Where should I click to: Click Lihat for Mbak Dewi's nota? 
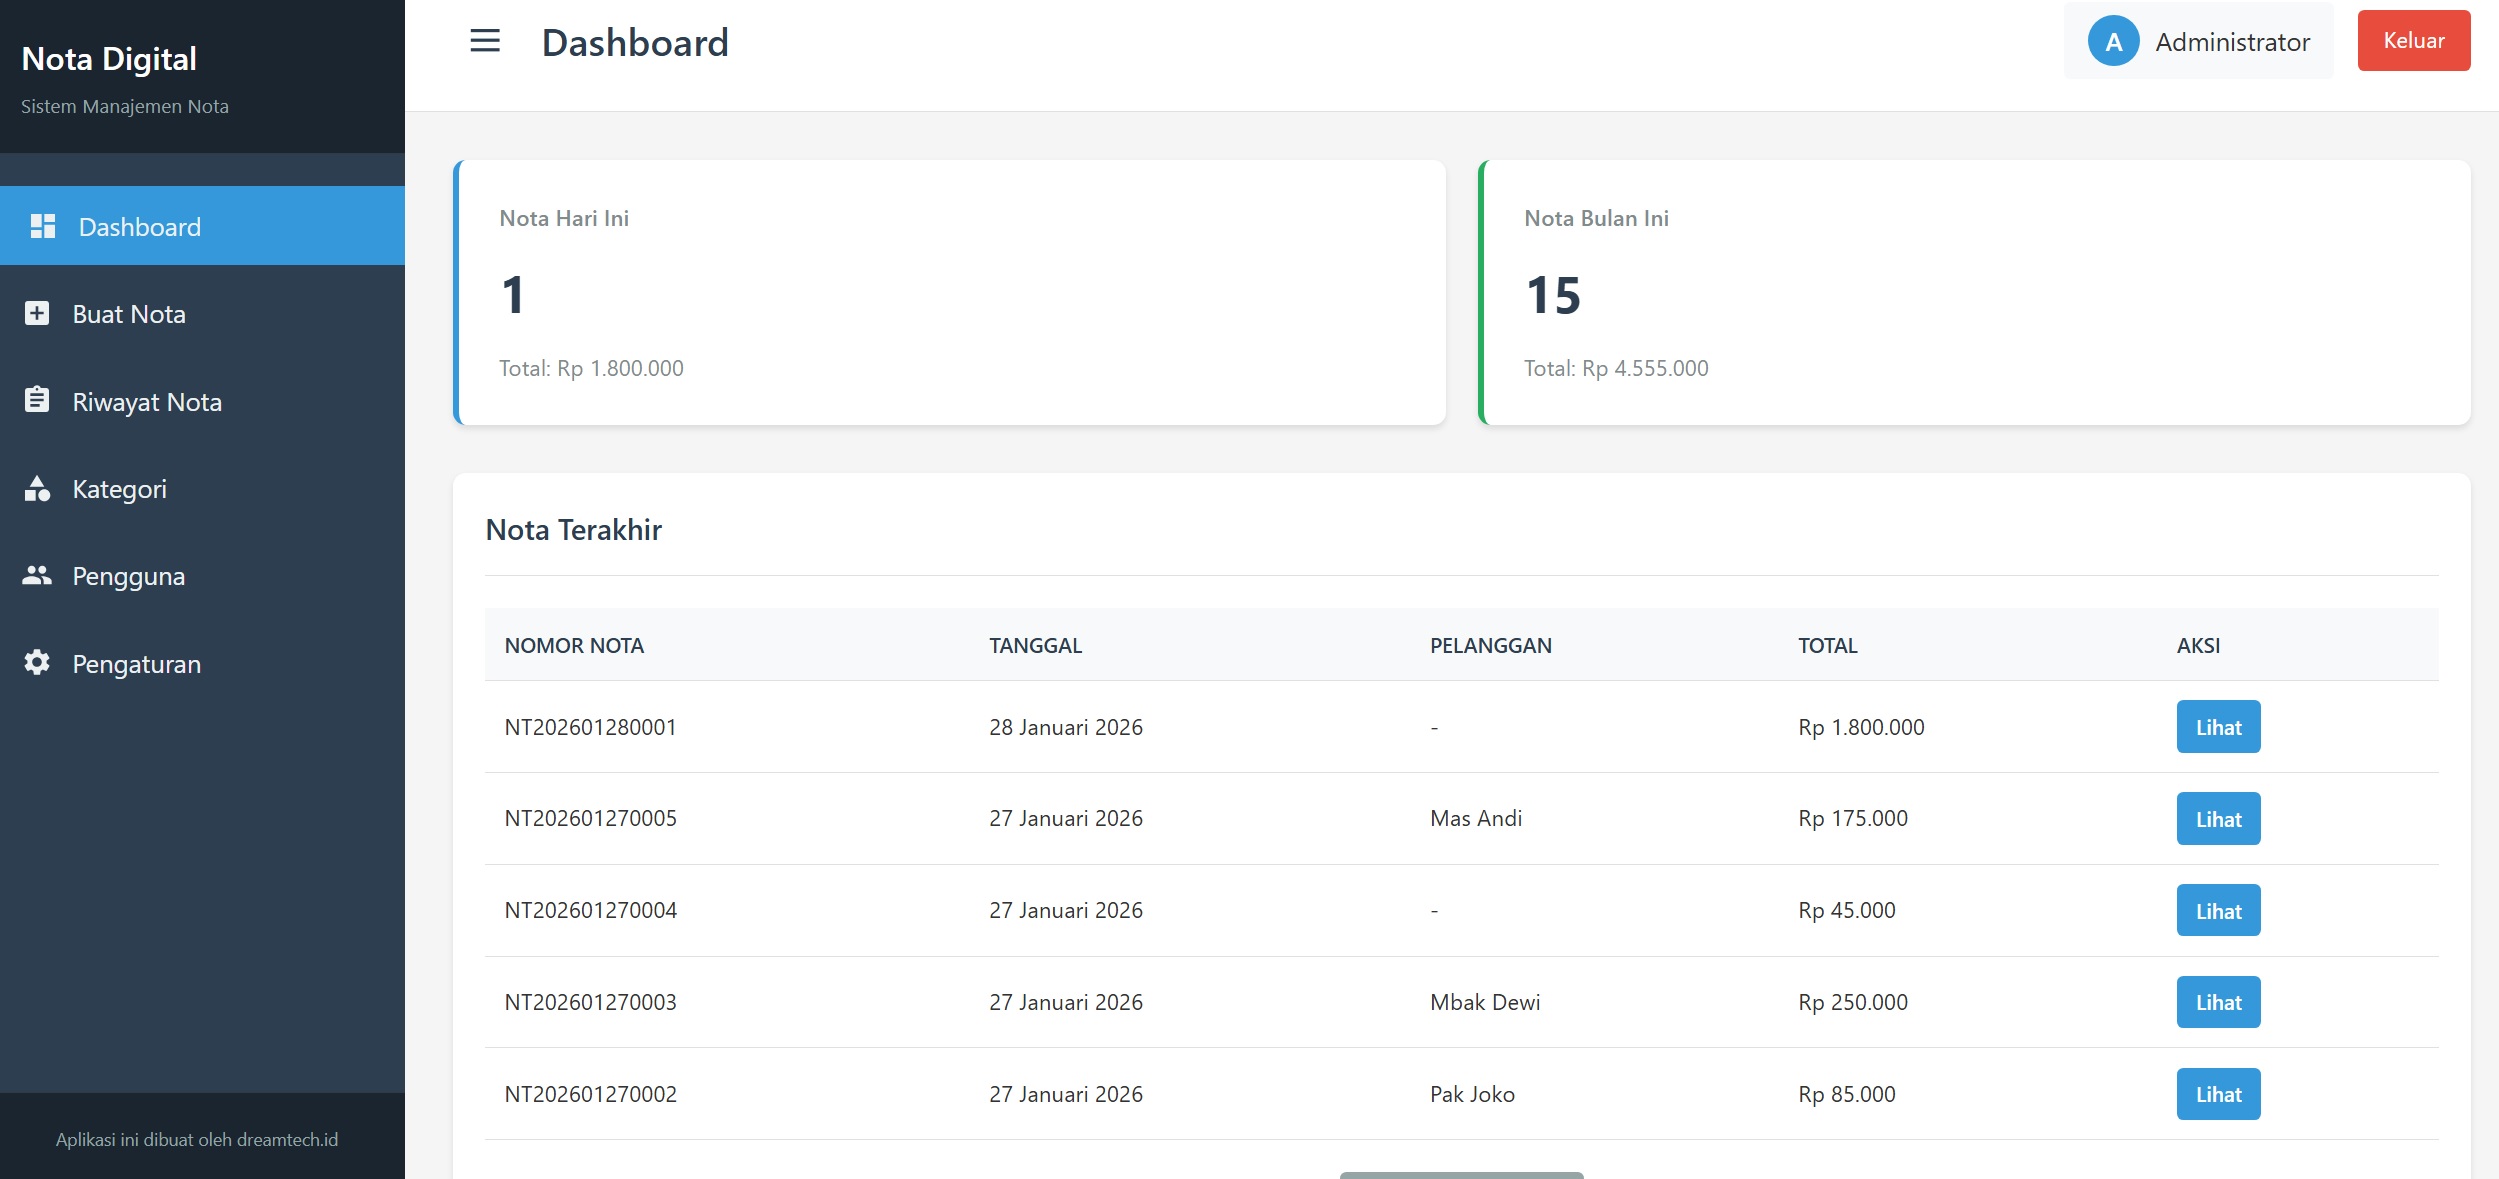[x=2217, y=1002]
